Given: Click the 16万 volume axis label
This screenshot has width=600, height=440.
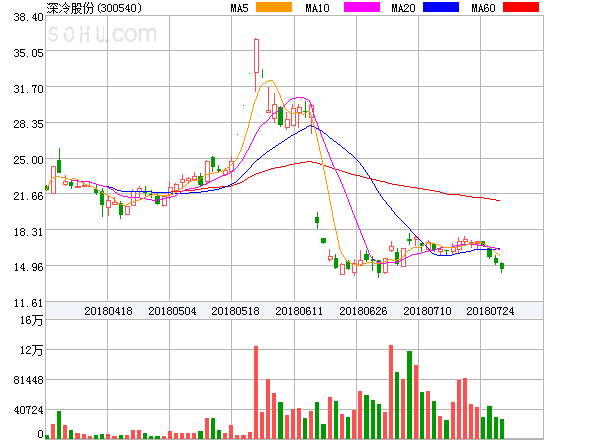Looking at the screenshot, I should pyautogui.click(x=31, y=320).
